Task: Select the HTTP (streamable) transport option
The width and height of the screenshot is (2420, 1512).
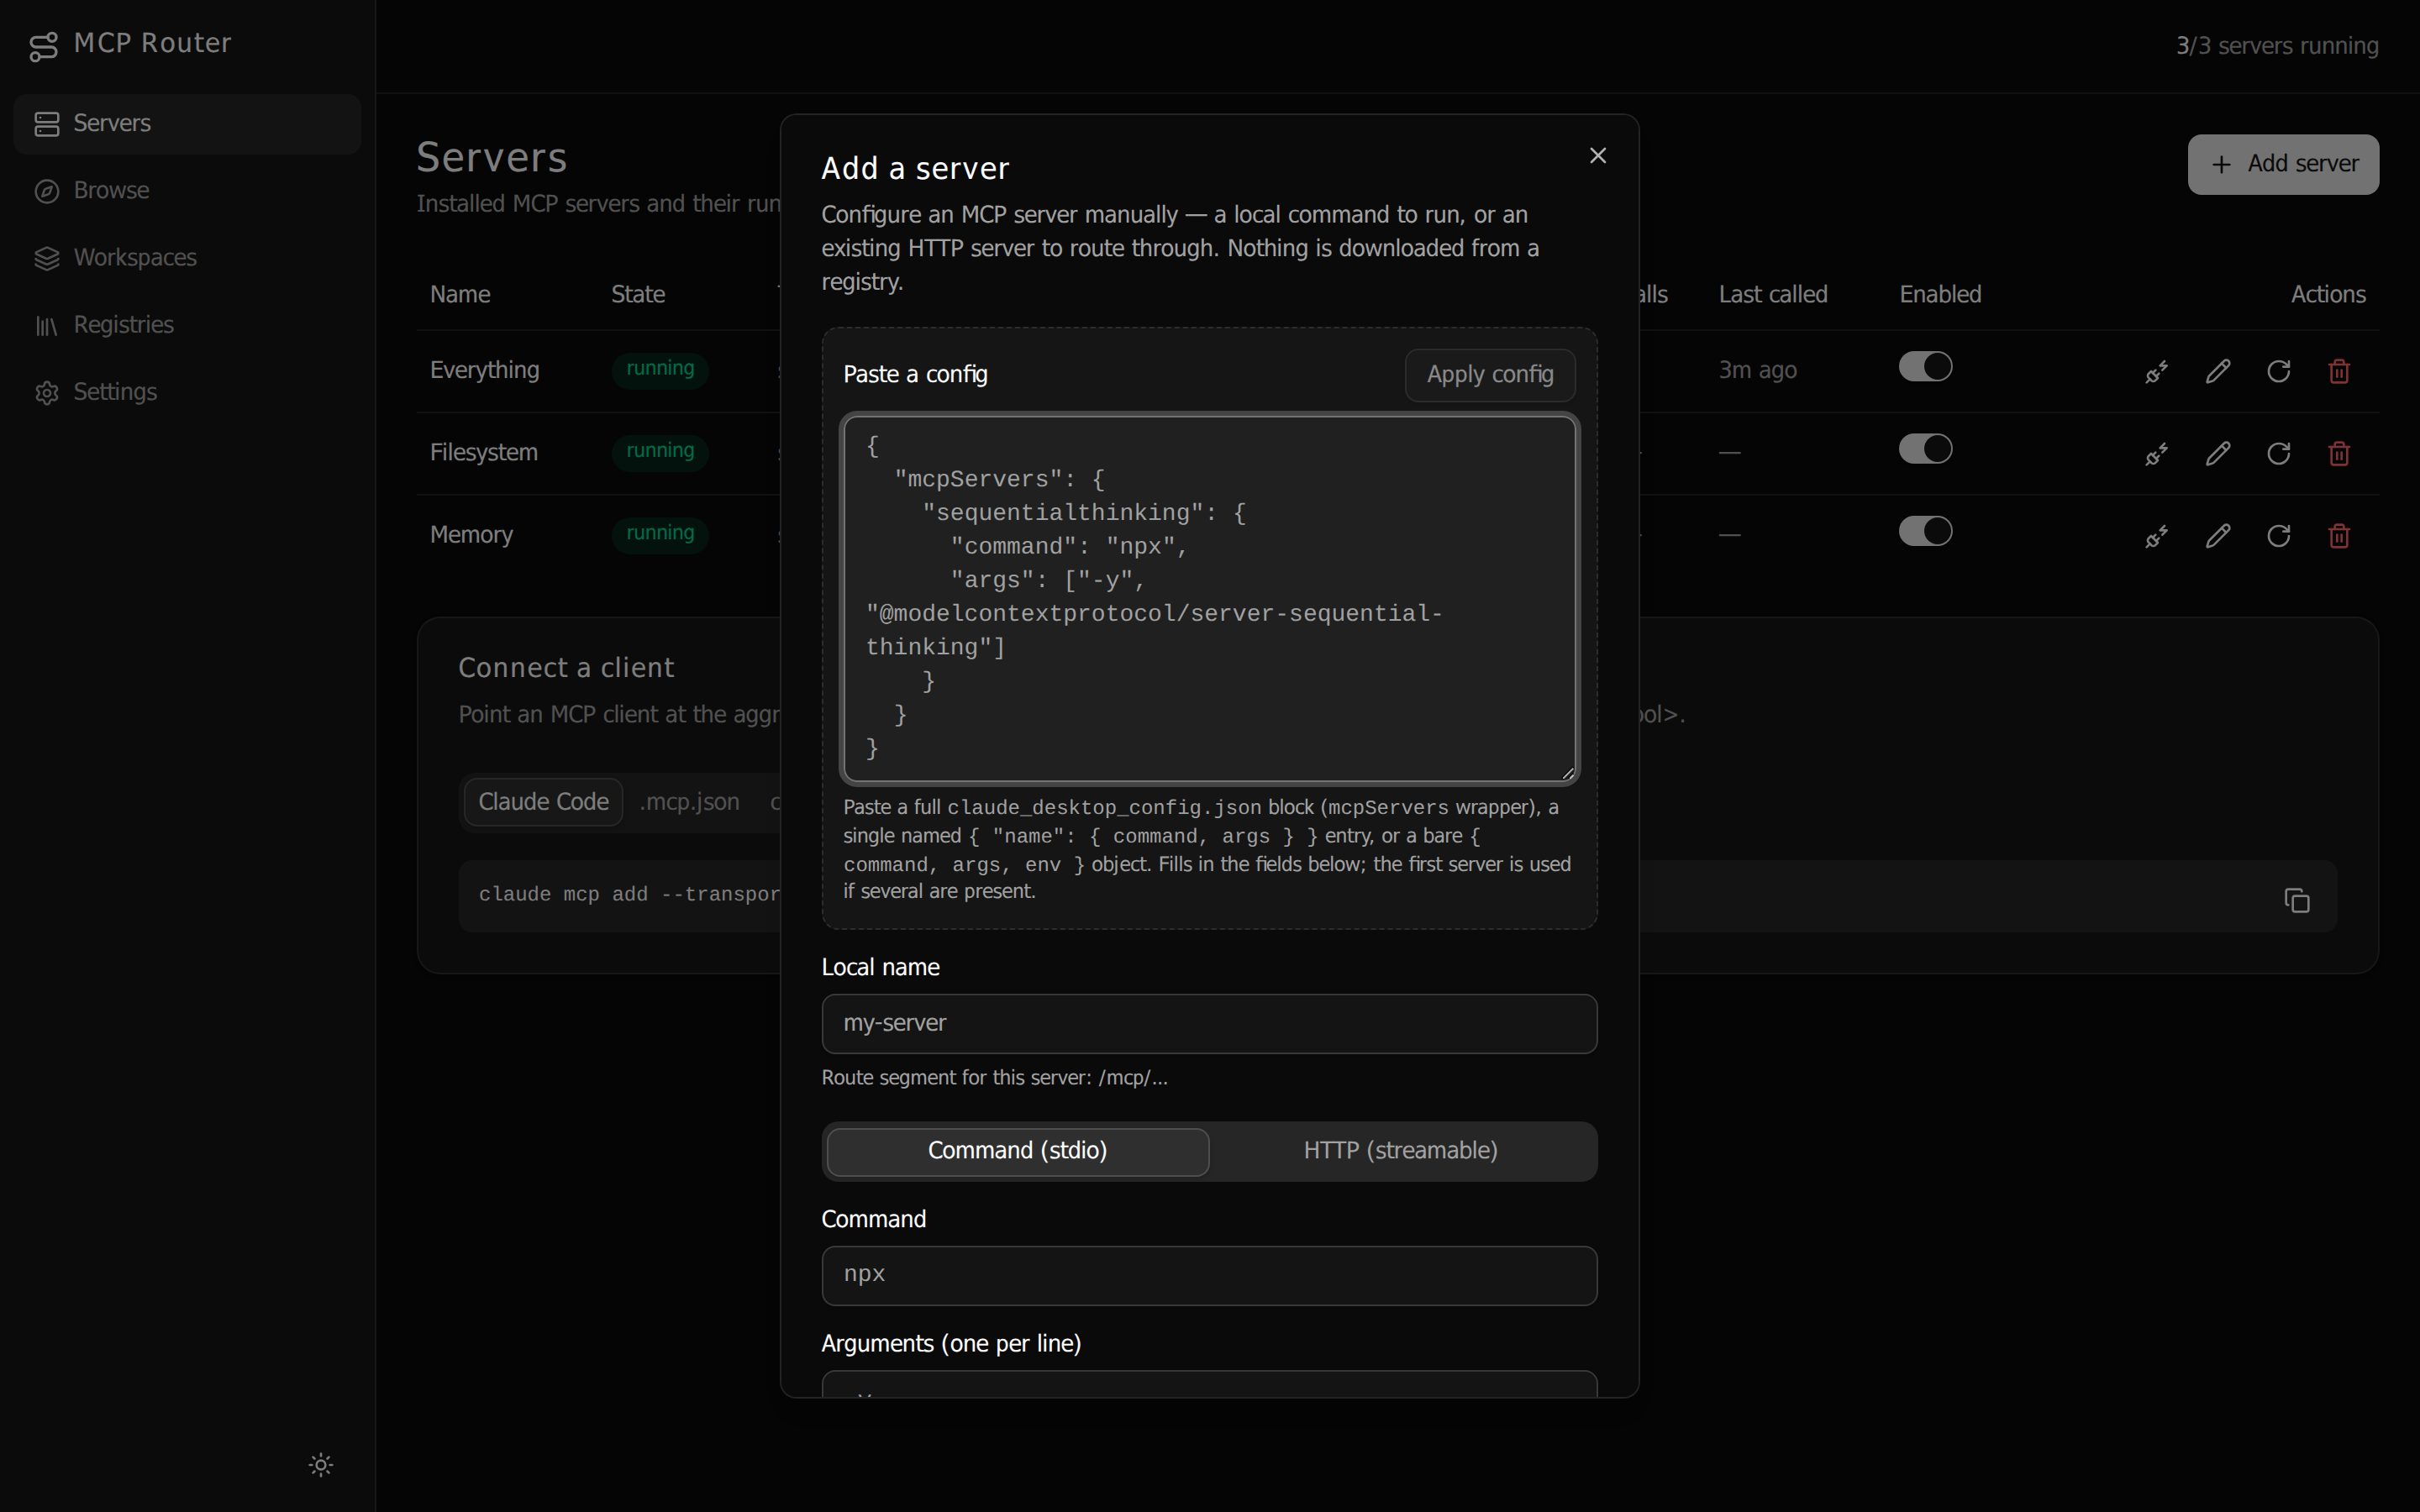Action: (1400, 1152)
